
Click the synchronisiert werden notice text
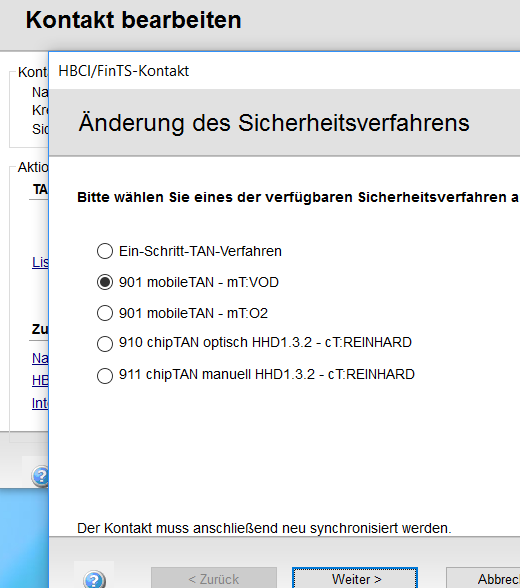pyautogui.click(x=264, y=528)
